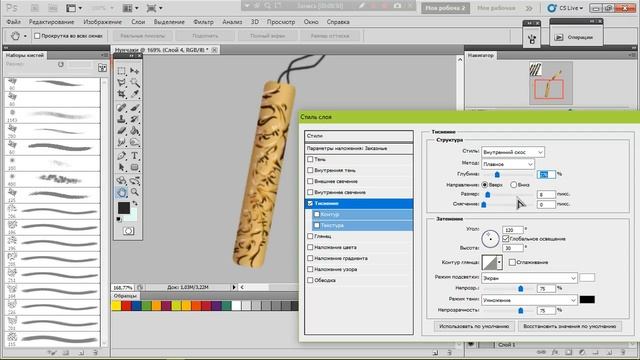The height and width of the screenshot is (360, 640).
Task: Click the Глубина slider handle
Action: (497, 175)
